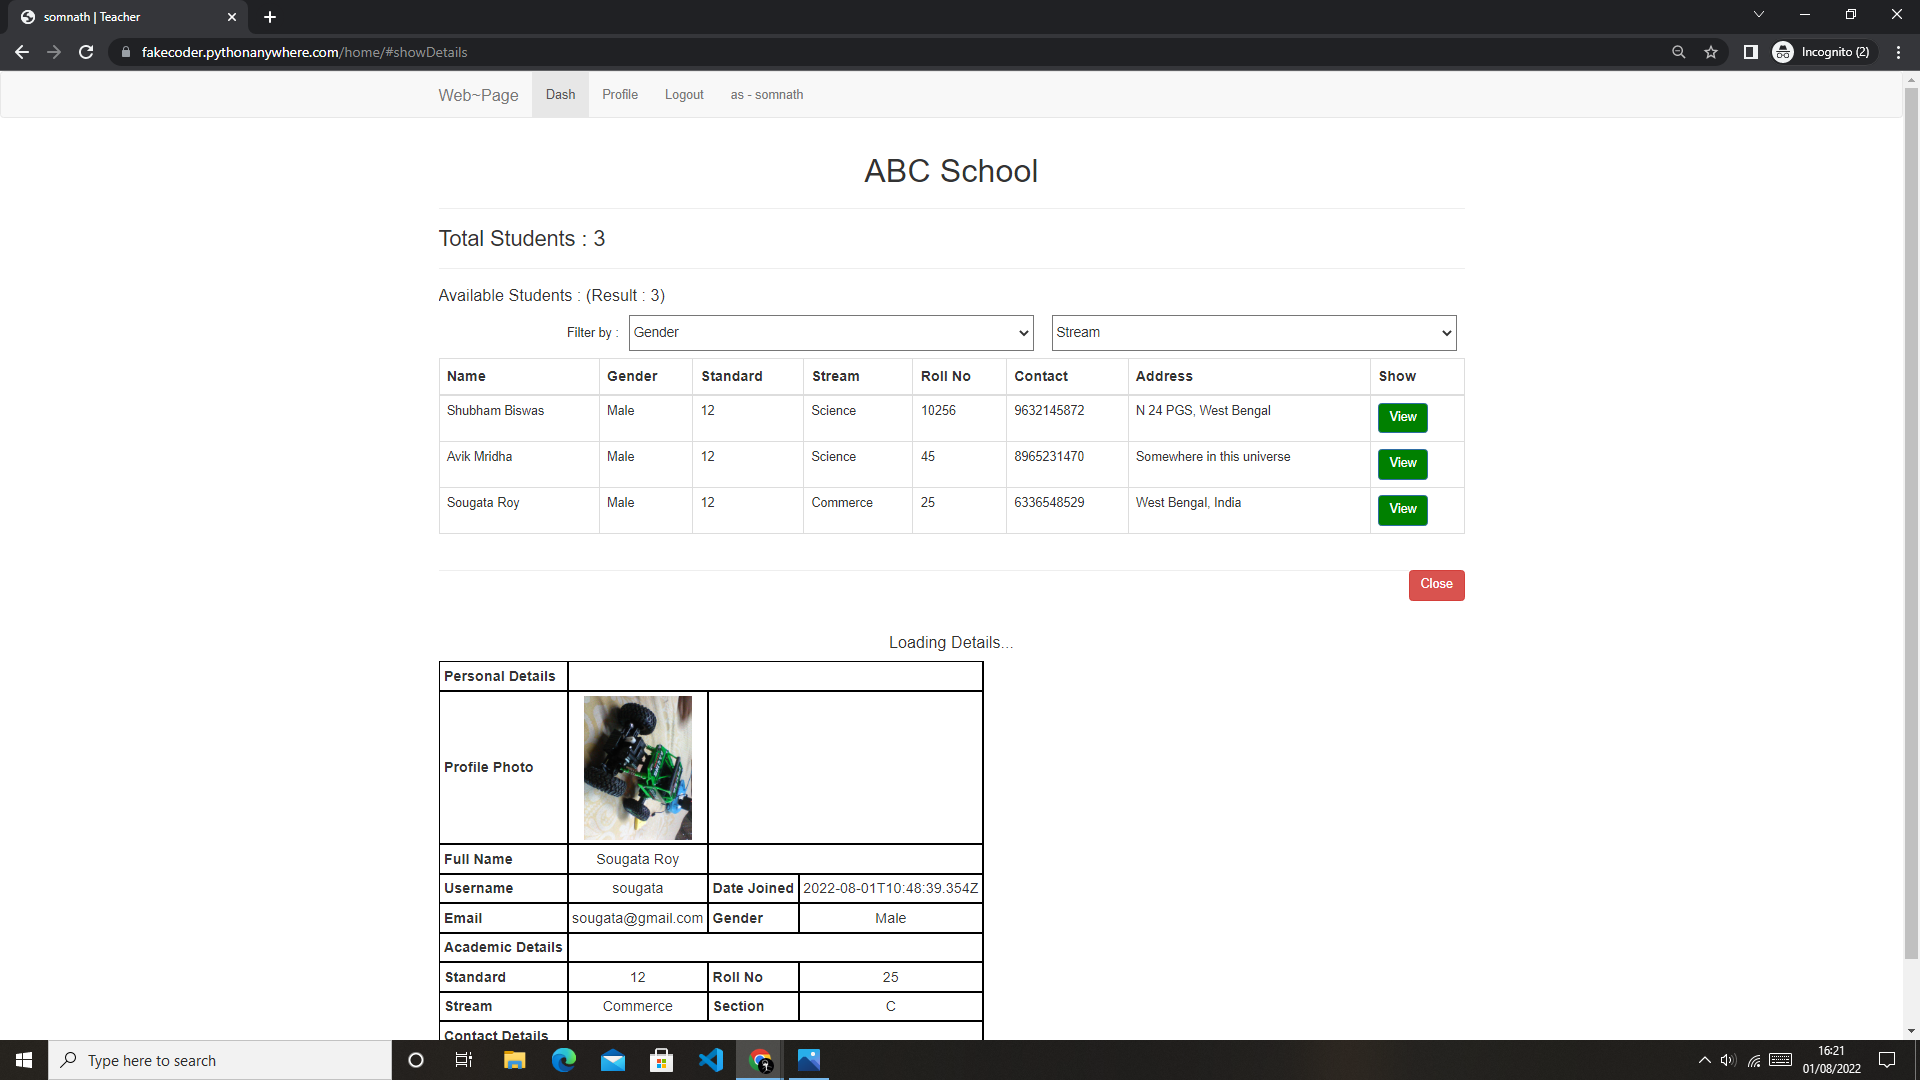Click the Close button above the details
1920x1080 pixels.
tap(1436, 584)
